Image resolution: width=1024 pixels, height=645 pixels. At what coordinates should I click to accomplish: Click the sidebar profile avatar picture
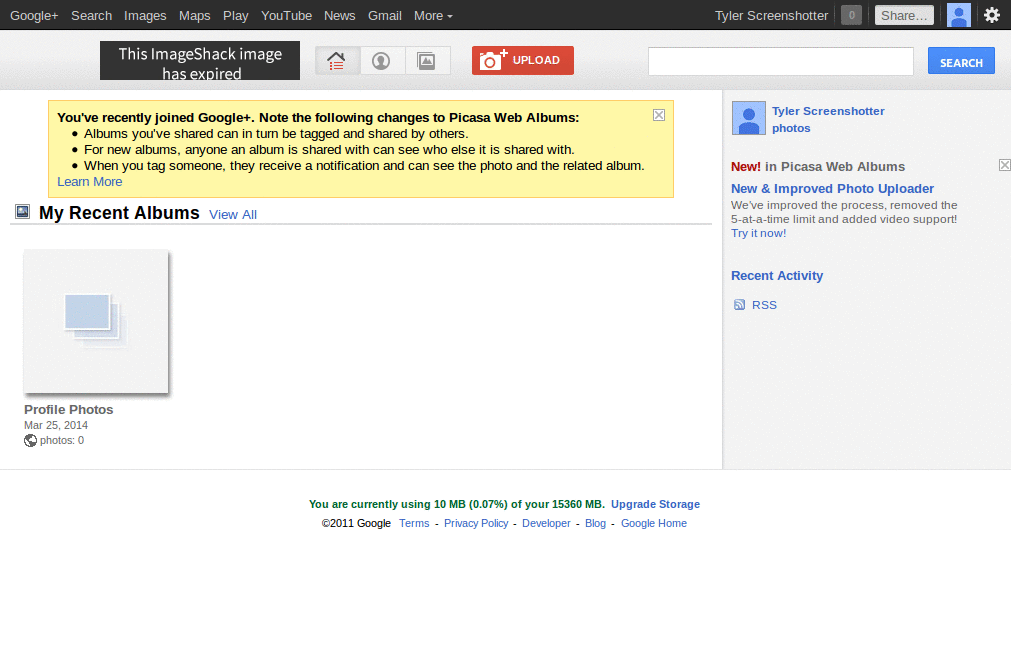(x=748, y=118)
